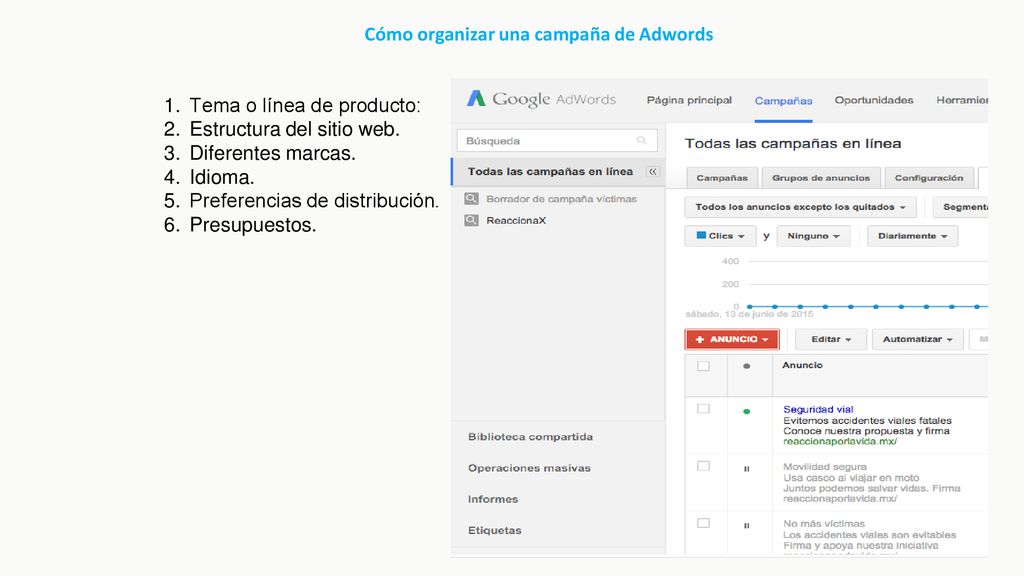Click the icon beside Borrador de campaña víctimas

(472, 199)
